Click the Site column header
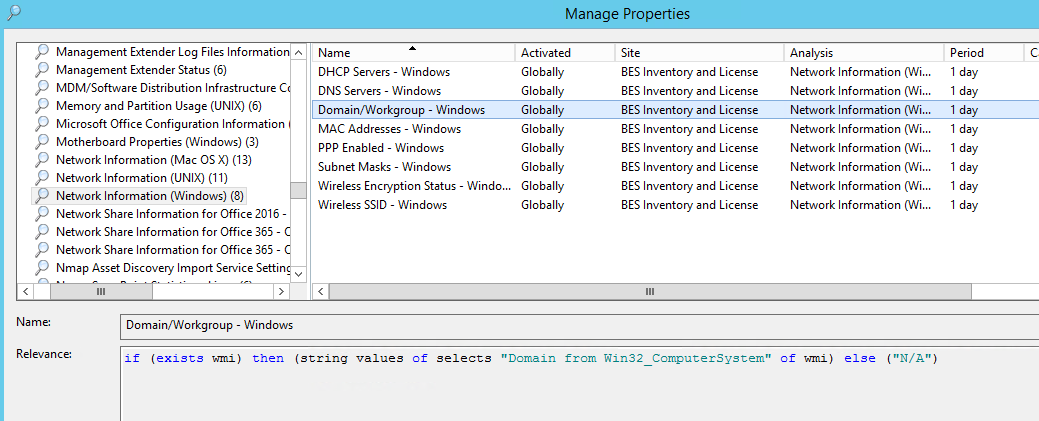1039x421 pixels. pyautogui.click(x=698, y=53)
